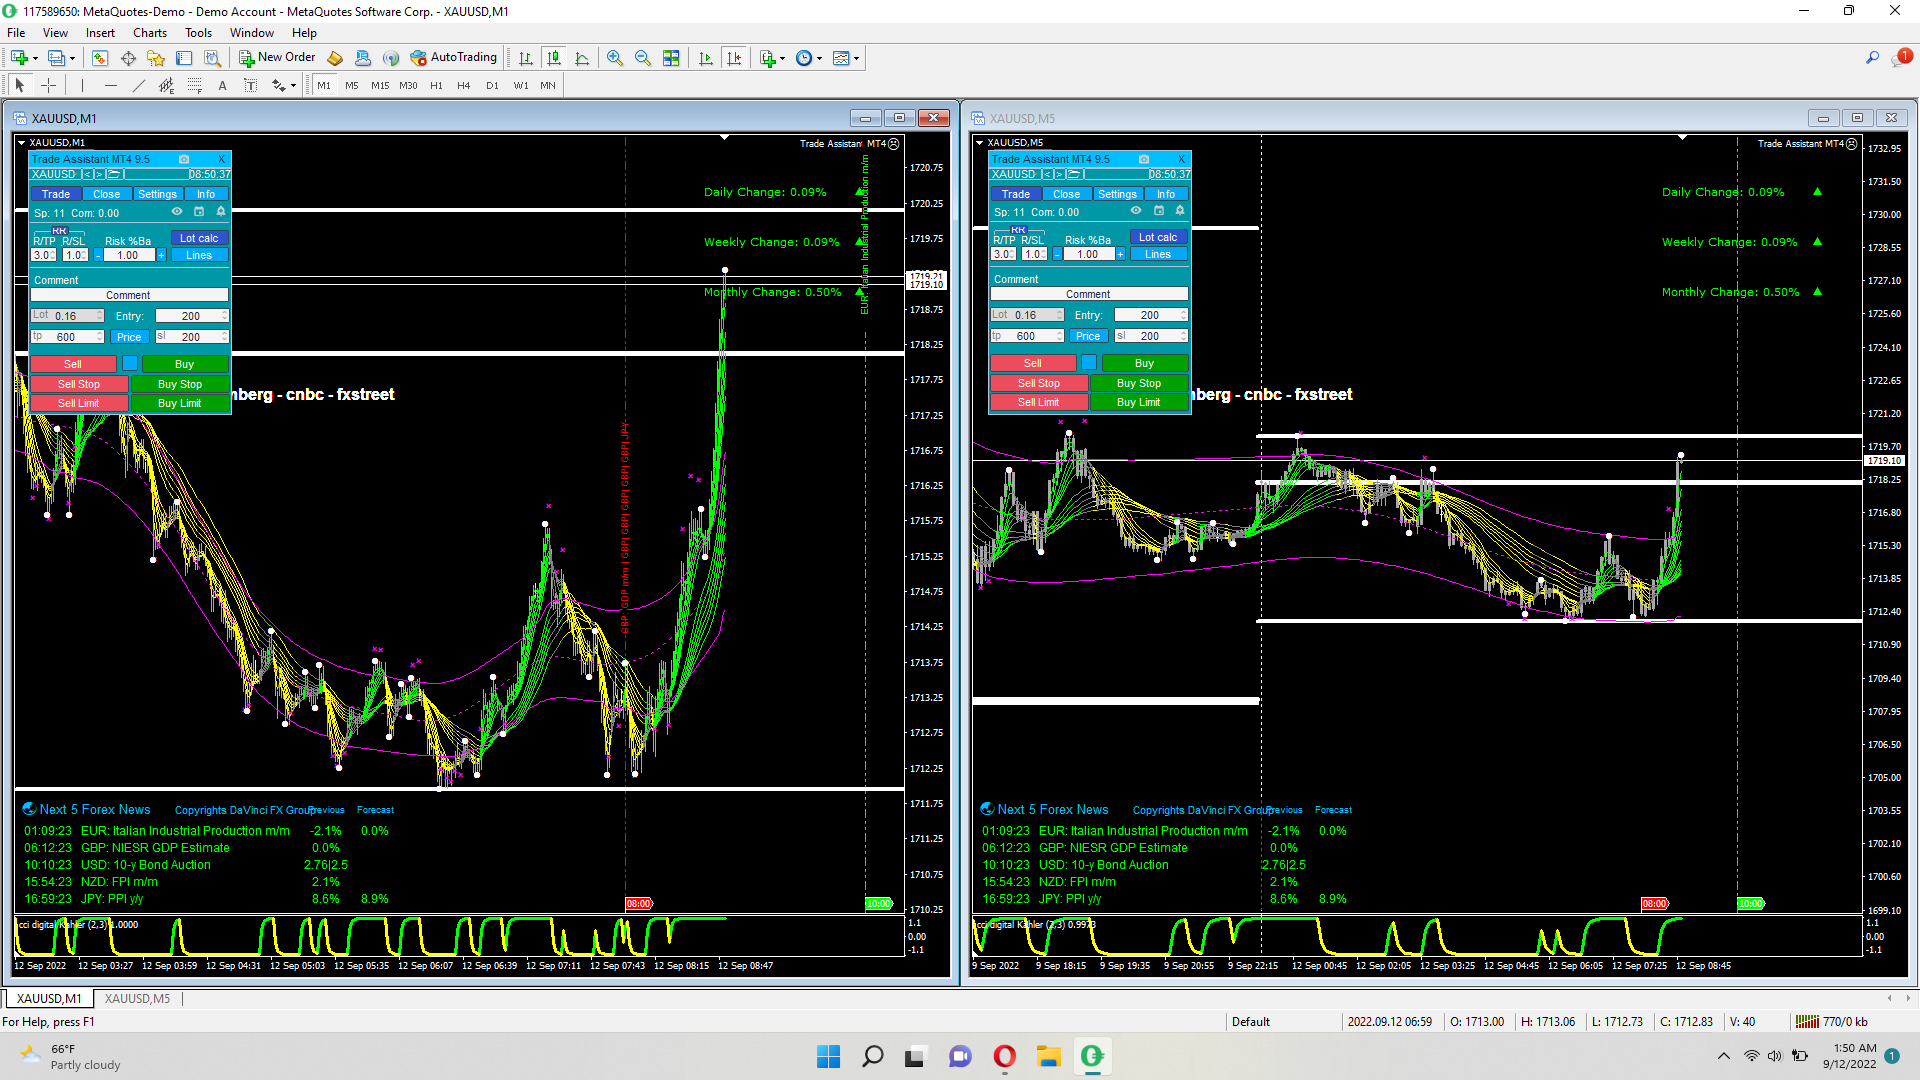Click Buy Stop in the left Trade Assistant
This screenshot has width=1920, height=1080.
pos(180,384)
